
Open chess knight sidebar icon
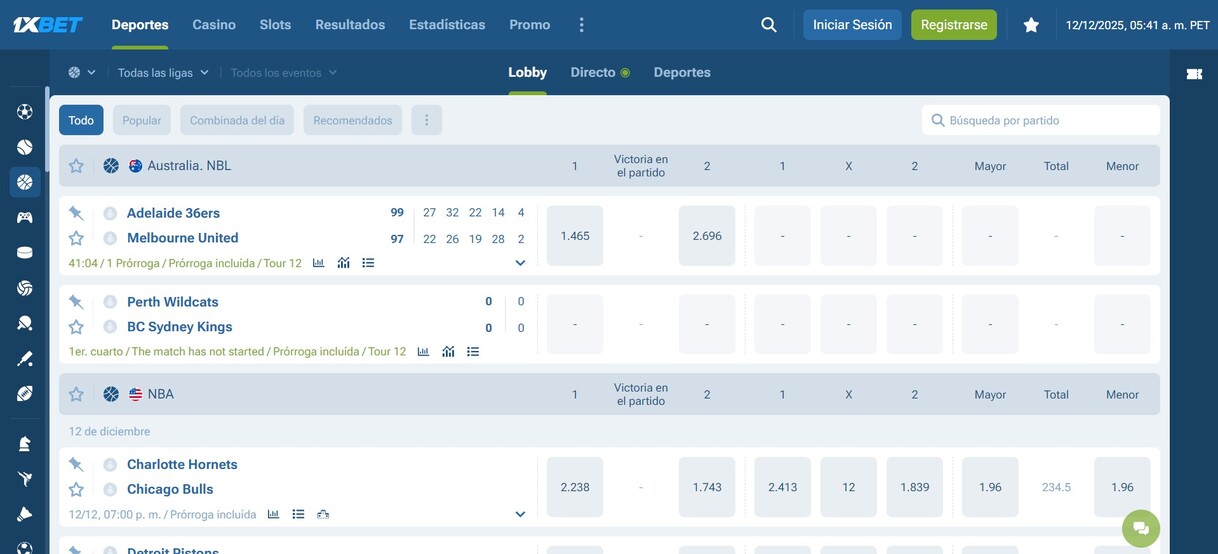24,443
